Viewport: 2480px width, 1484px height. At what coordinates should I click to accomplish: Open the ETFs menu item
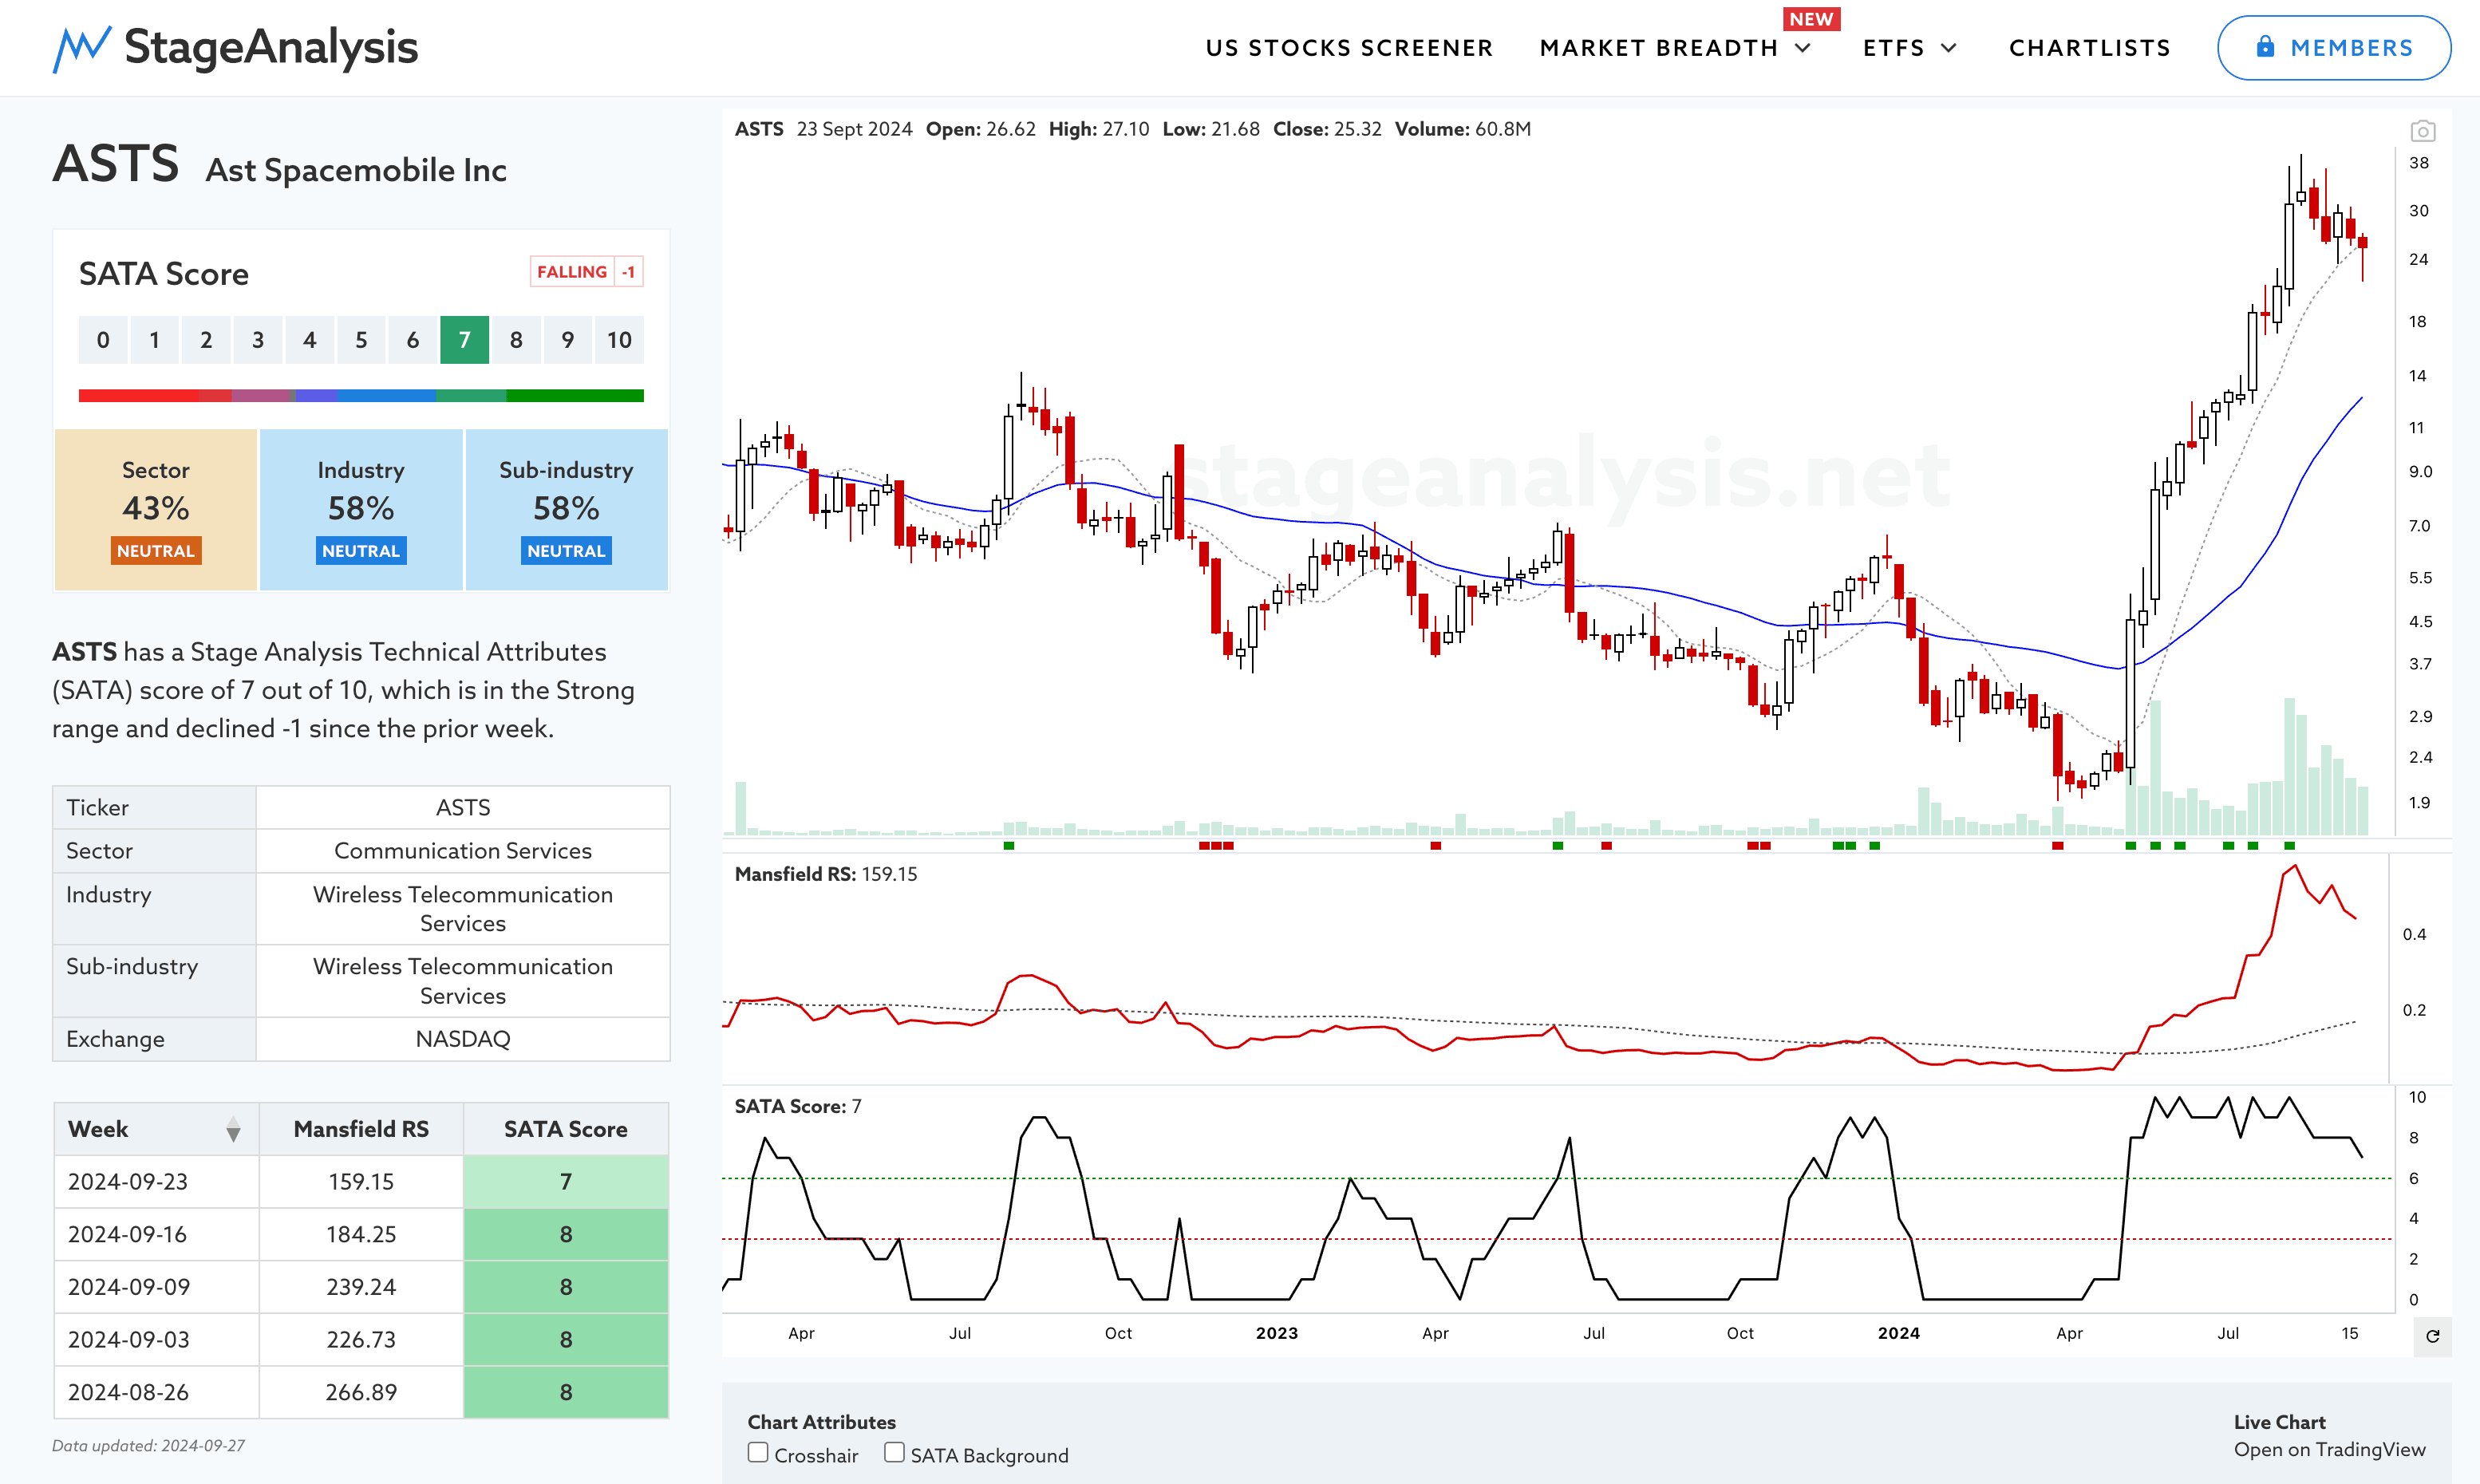point(1894,48)
